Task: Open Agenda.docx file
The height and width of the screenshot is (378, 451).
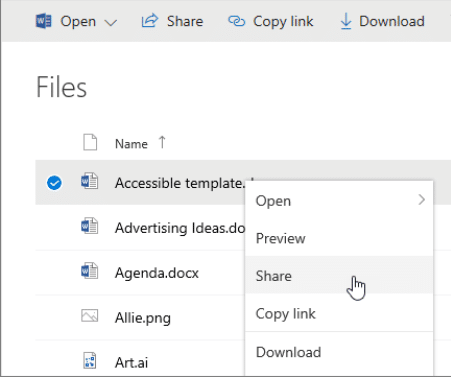Action: [157, 273]
